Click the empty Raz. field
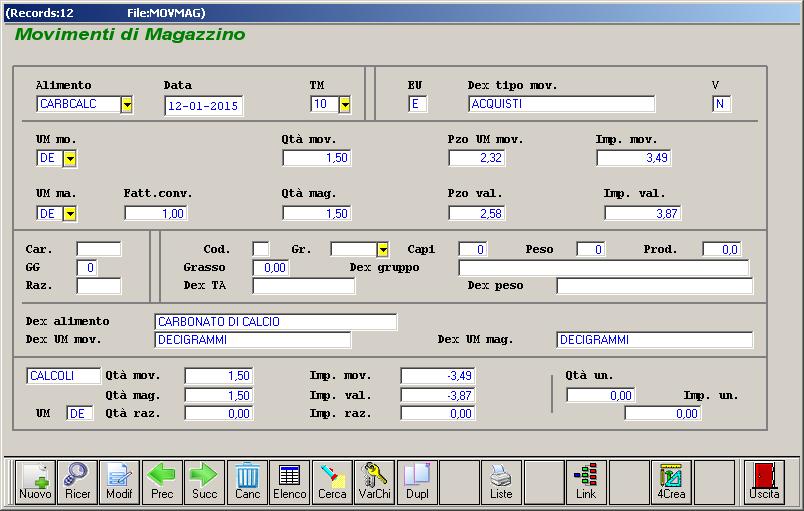 coord(98,286)
